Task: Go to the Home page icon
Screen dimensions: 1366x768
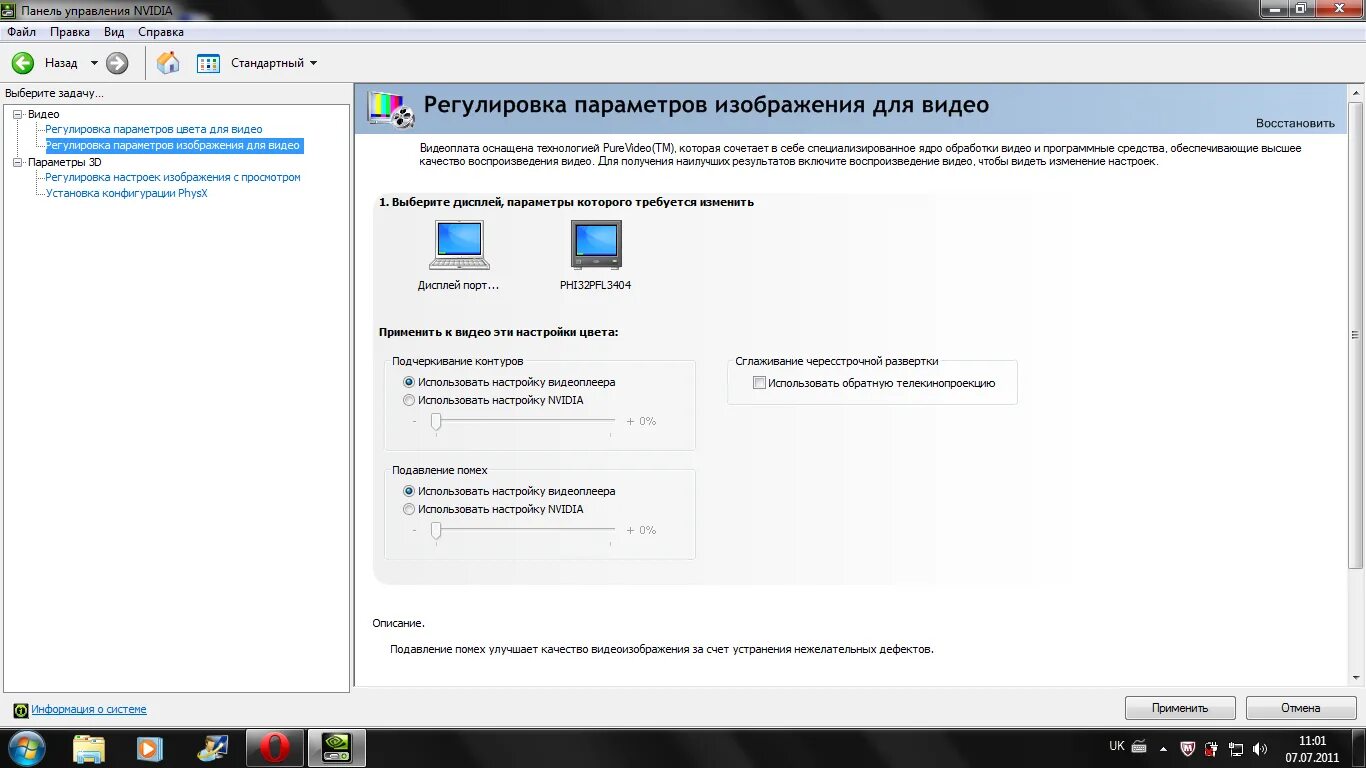Action: pos(168,63)
